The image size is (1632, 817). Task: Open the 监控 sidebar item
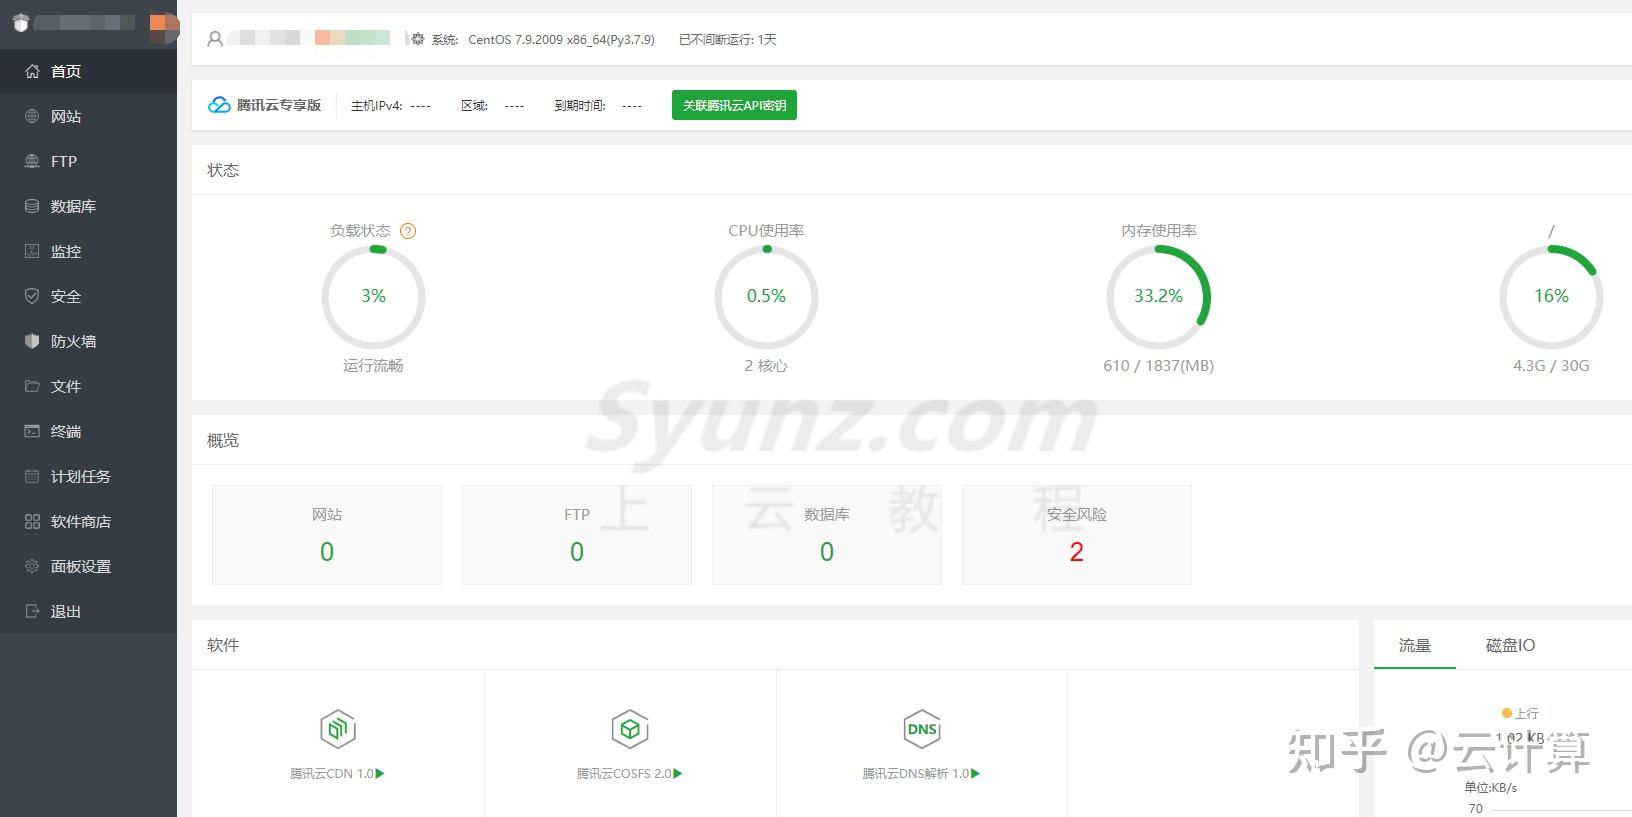click(88, 251)
